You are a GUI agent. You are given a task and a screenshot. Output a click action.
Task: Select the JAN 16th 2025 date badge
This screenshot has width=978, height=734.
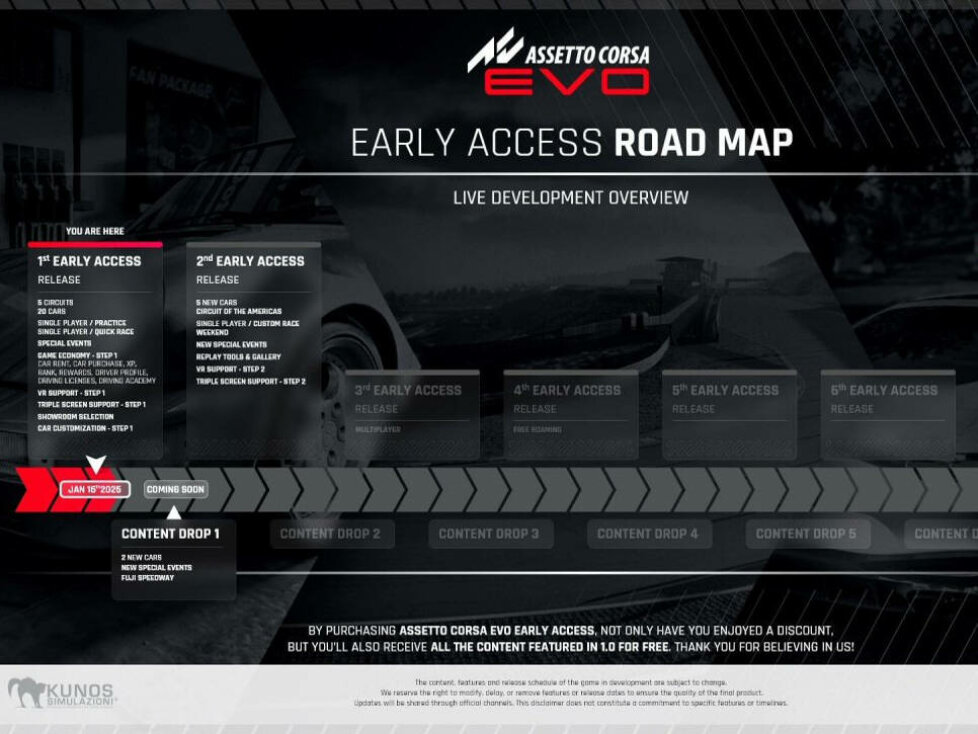pos(95,490)
